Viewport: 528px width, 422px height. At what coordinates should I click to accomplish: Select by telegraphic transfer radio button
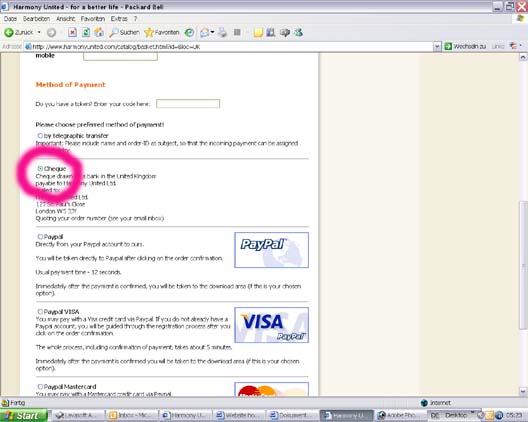click(x=40, y=136)
